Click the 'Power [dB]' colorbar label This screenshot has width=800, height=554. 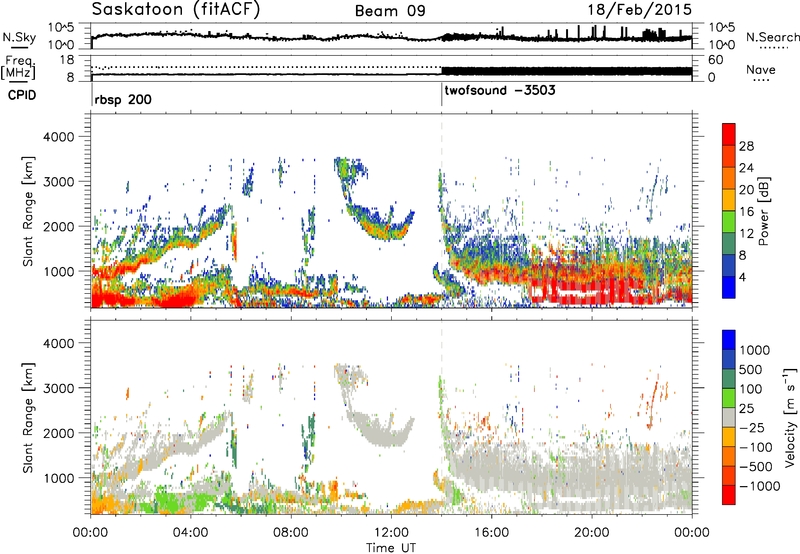click(763, 211)
